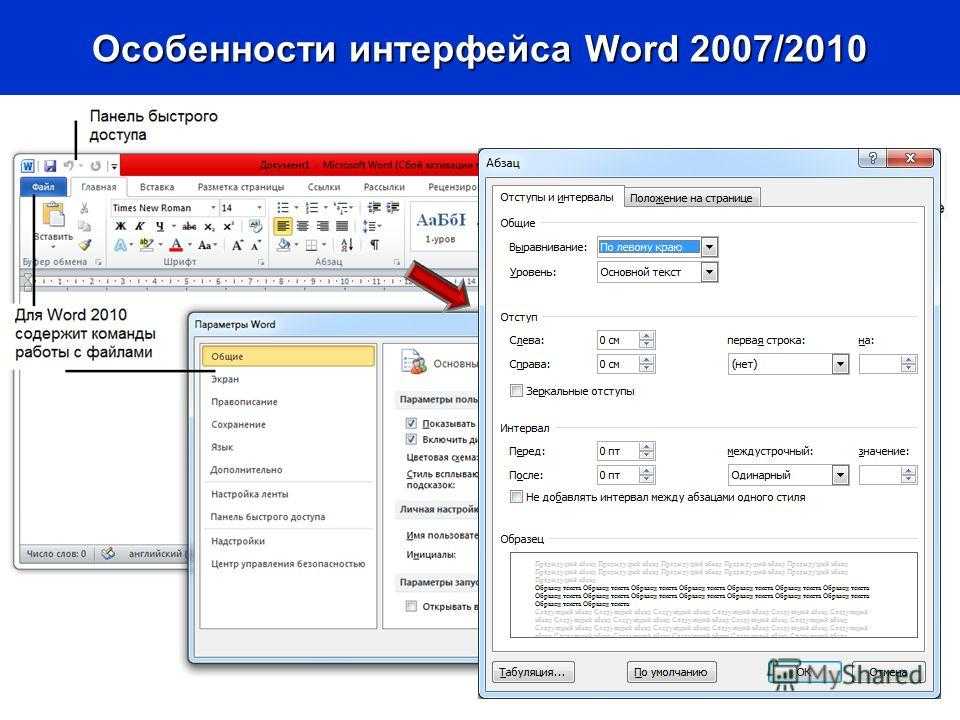Screen dimensions: 960x720
Task: Apply bold with the Ж button
Action: point(121,227)
